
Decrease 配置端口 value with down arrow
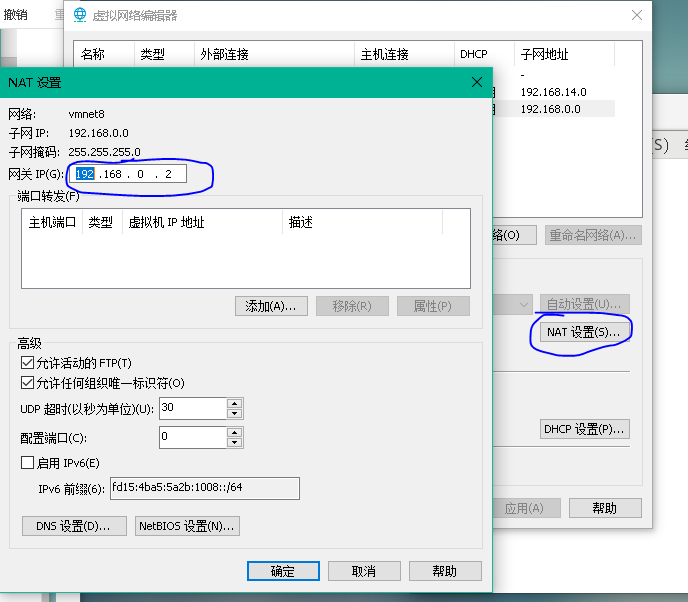[235, 442]
